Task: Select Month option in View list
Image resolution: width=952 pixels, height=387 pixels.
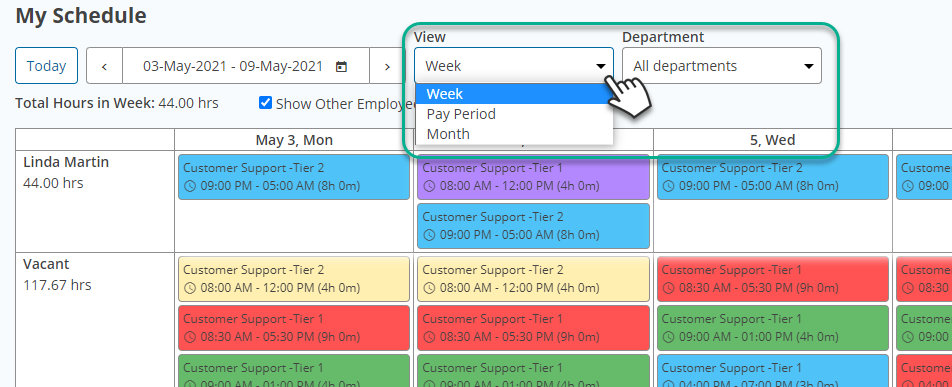Action: (514, 134)
